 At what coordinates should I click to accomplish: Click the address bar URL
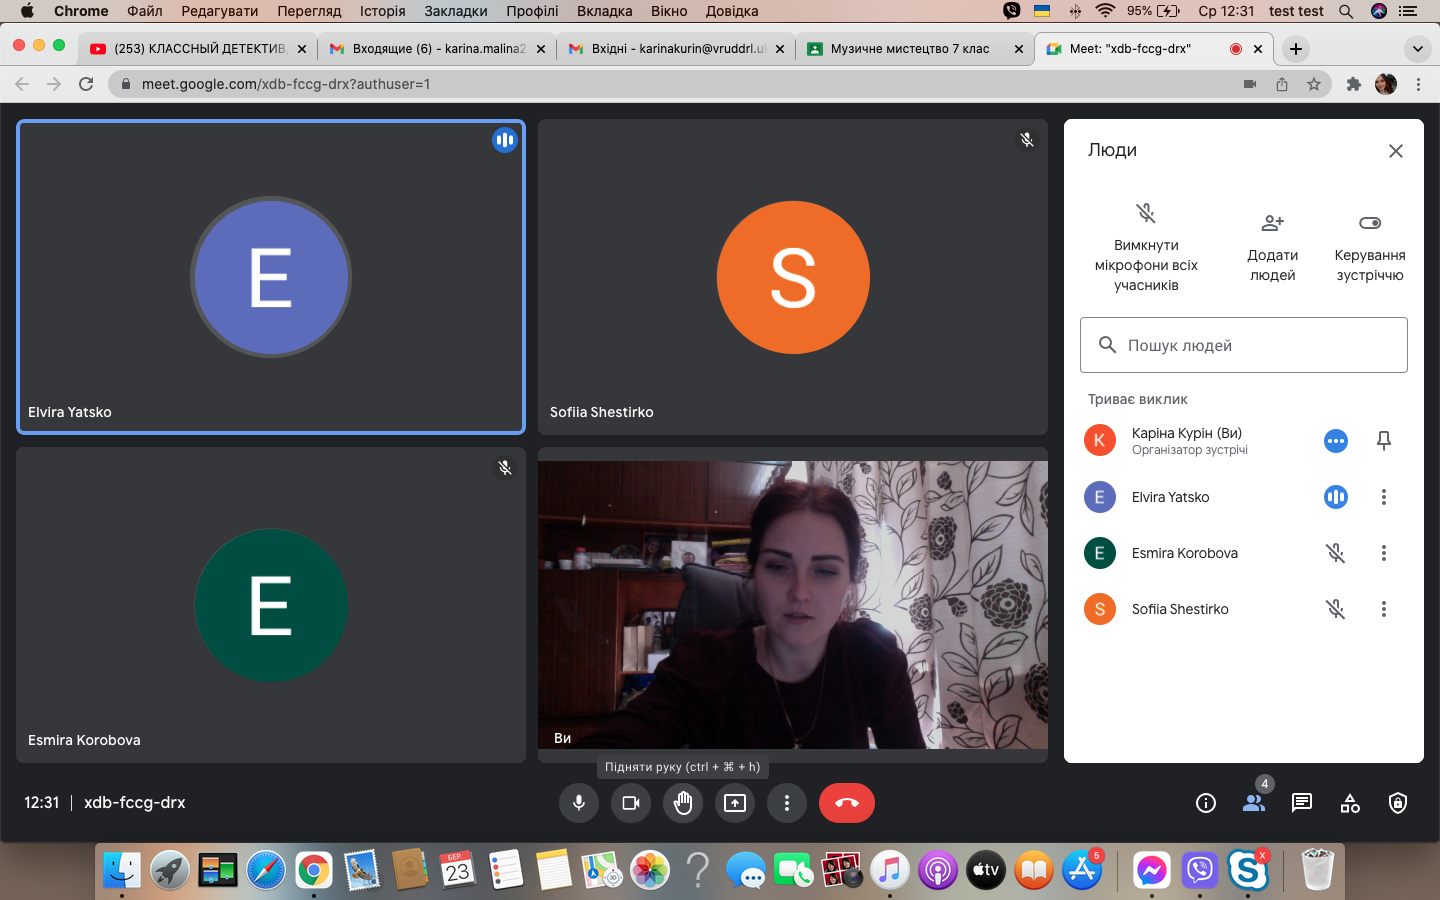[x=286, y=84]
